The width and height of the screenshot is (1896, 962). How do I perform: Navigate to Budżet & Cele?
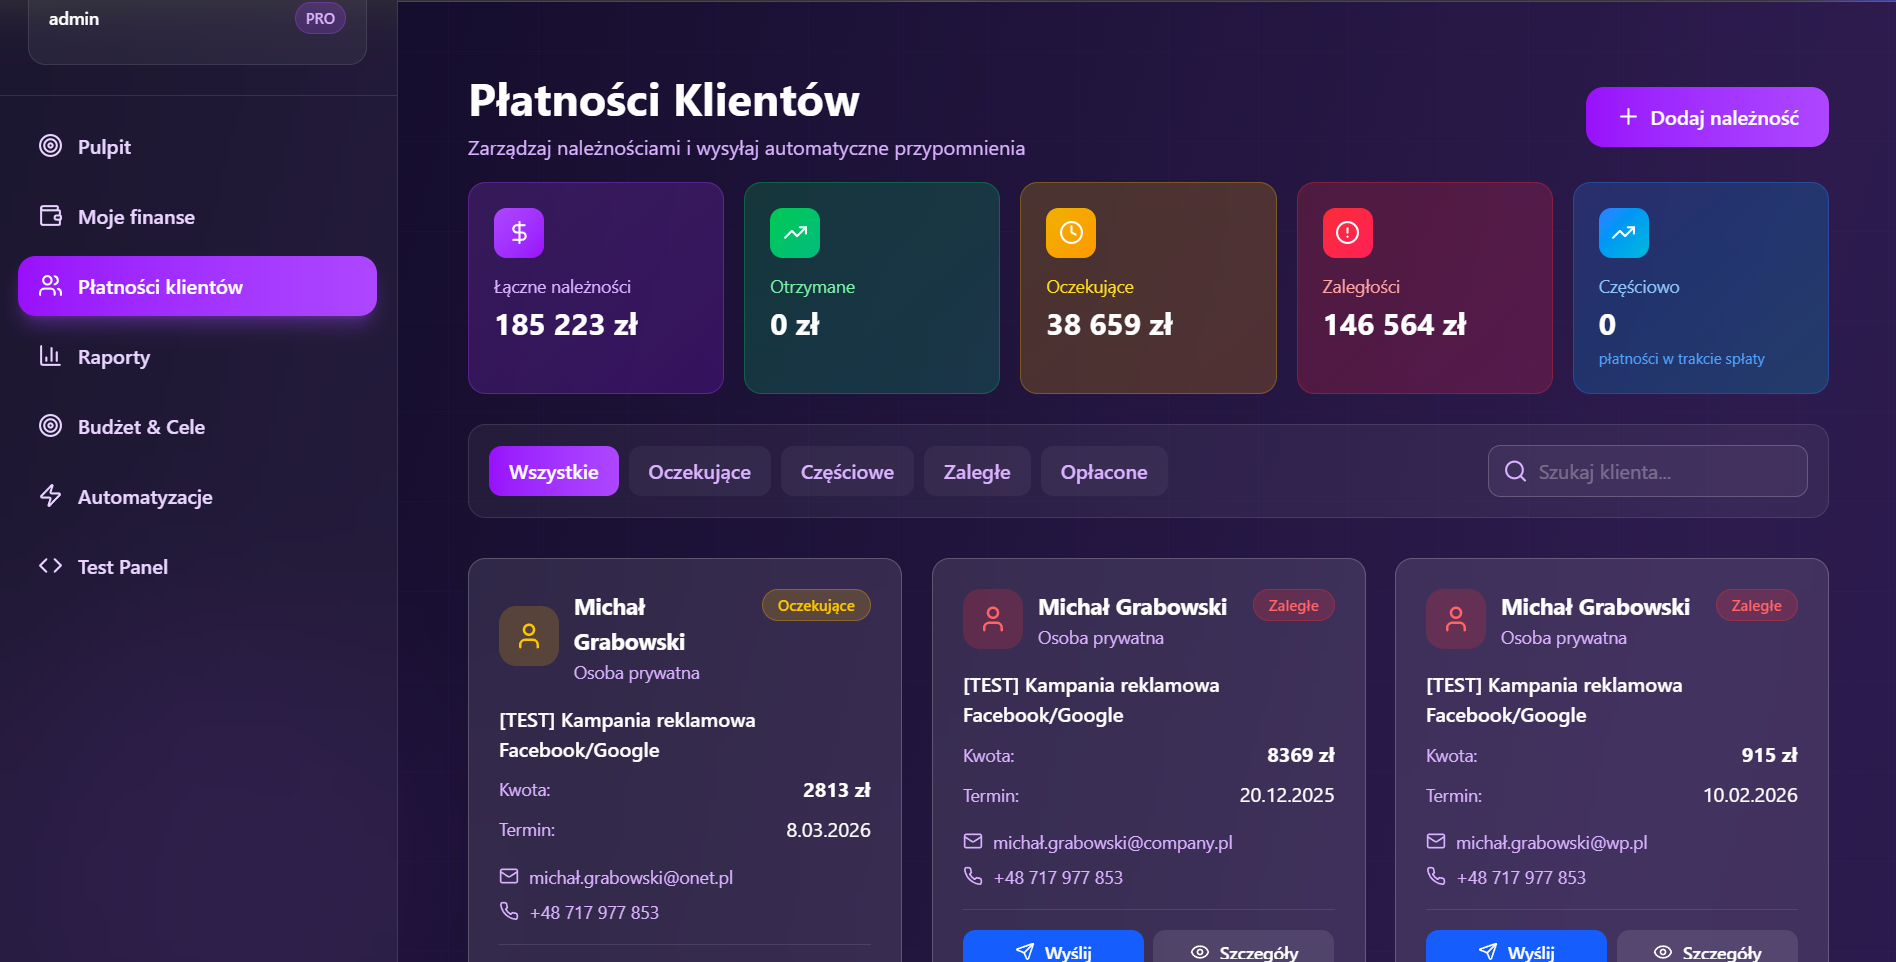click(x=141, y=427)
